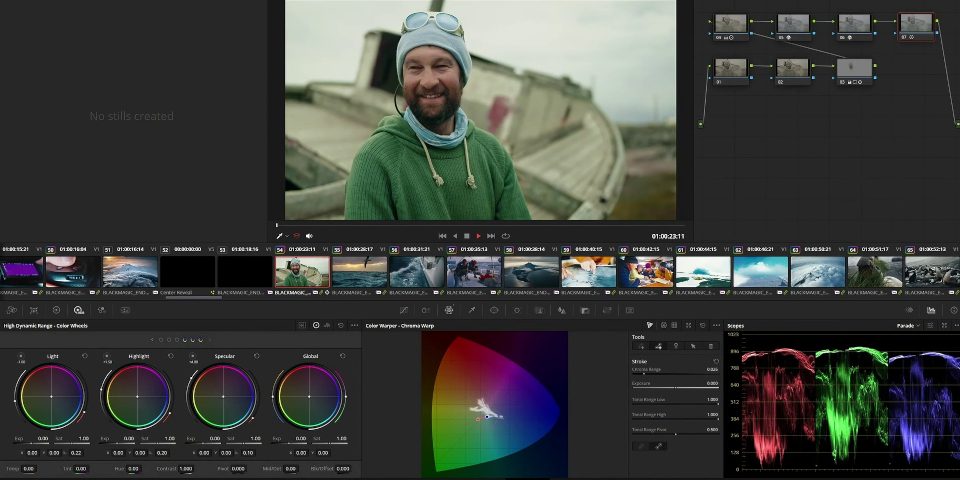Reset the Specular color wheel
Viewport: 960px width, 480px height.
256,356
